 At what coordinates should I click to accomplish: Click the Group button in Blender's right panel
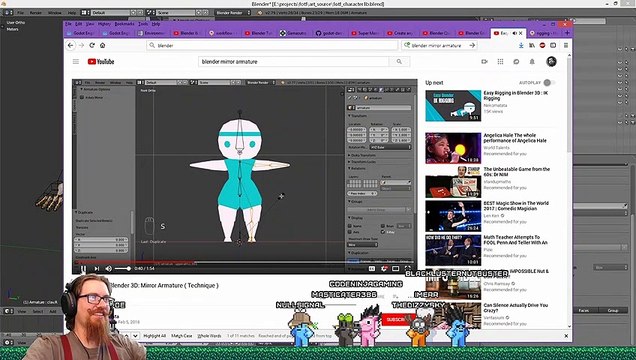[612, 311]
